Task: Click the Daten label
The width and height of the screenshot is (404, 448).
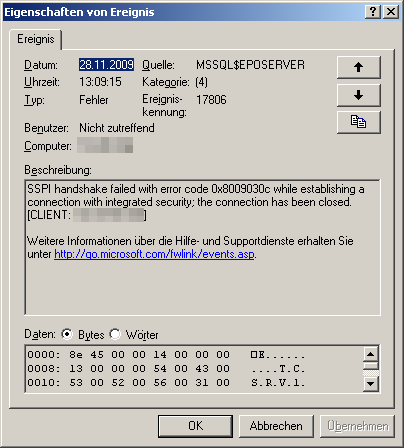Action: tap(40, 334)
